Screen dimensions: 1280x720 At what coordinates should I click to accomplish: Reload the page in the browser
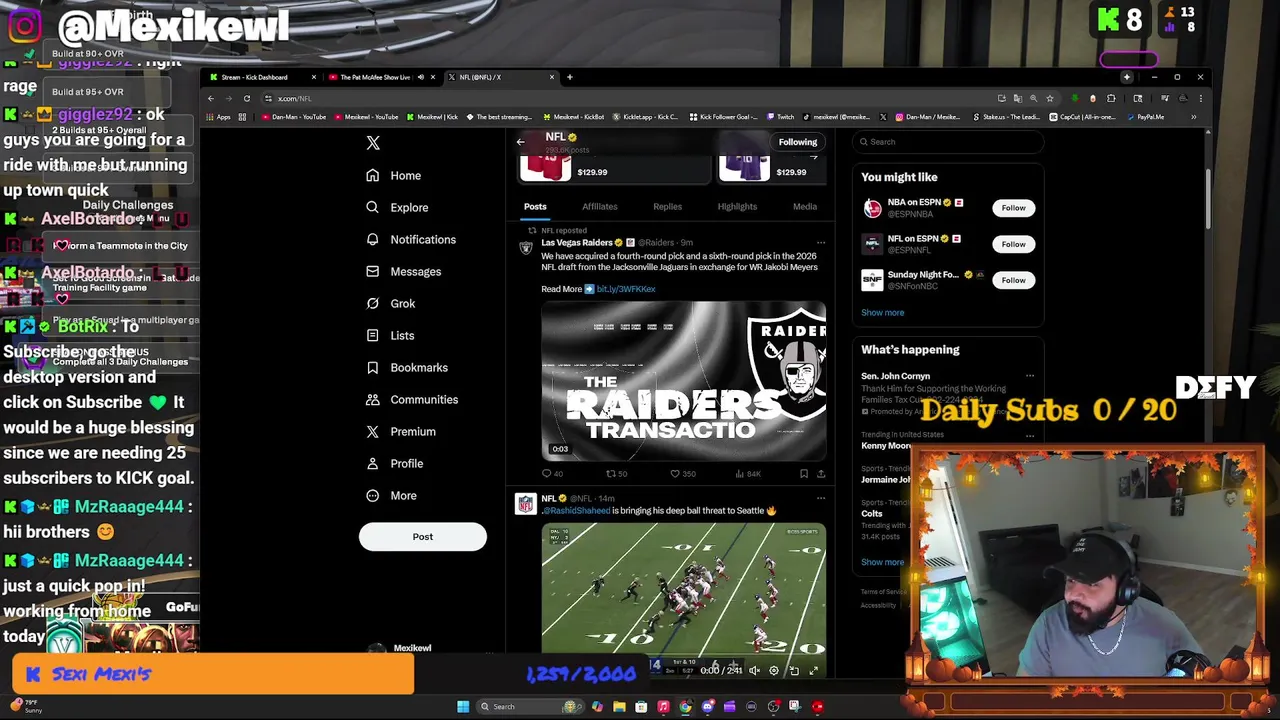click(x=246, y=98)
